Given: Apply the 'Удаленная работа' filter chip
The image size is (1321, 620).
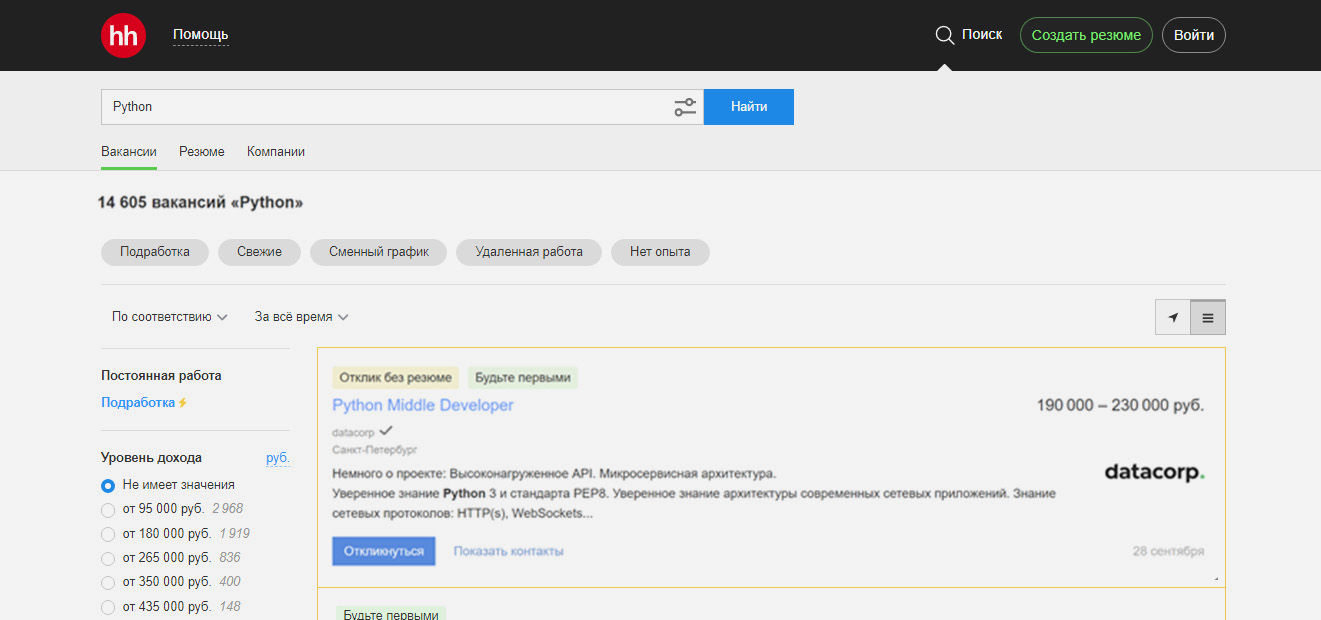Looking at the screenshot, I should (529, 252).
